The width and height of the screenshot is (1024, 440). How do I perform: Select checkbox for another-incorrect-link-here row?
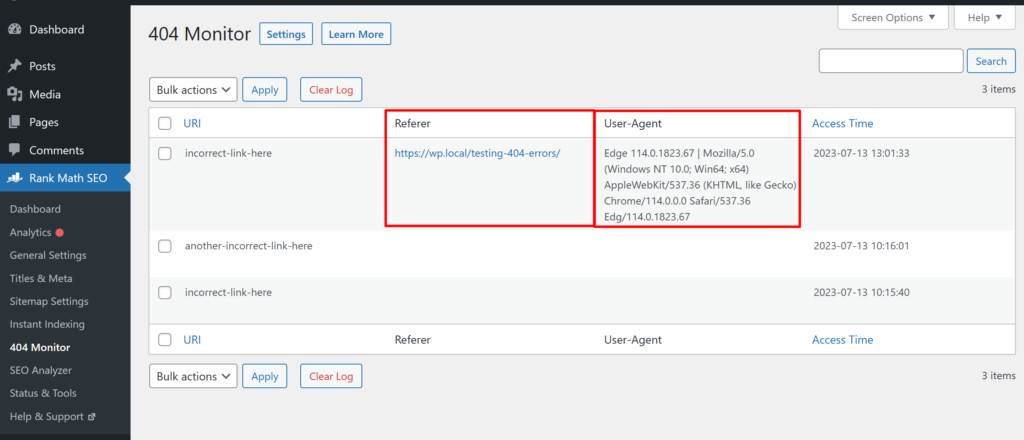(165, 246)
